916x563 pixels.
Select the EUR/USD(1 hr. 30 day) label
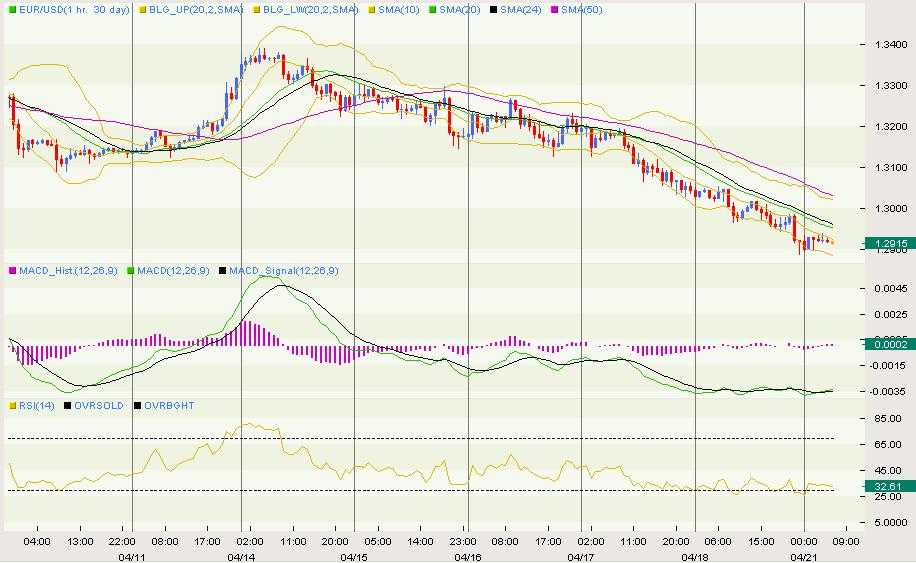click(74, 10)
